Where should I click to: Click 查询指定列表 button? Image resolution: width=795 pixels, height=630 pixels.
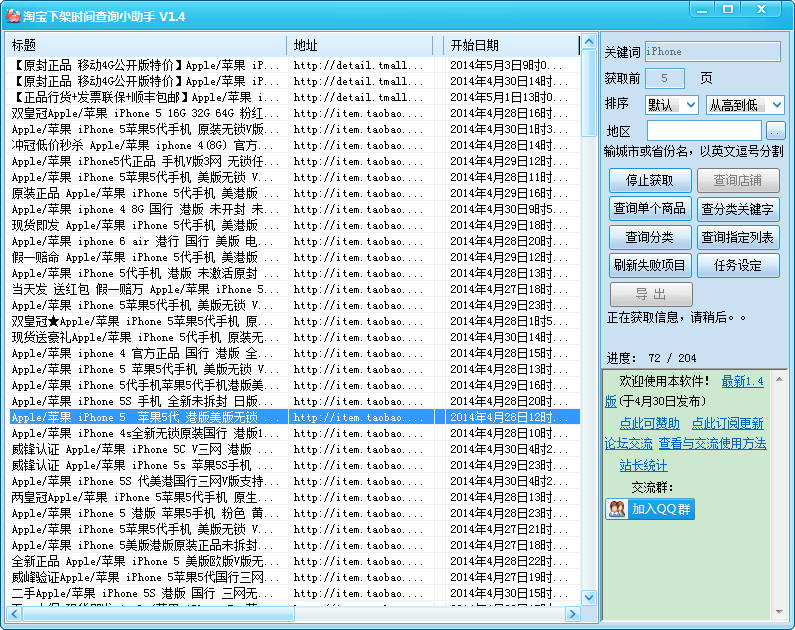738,237
